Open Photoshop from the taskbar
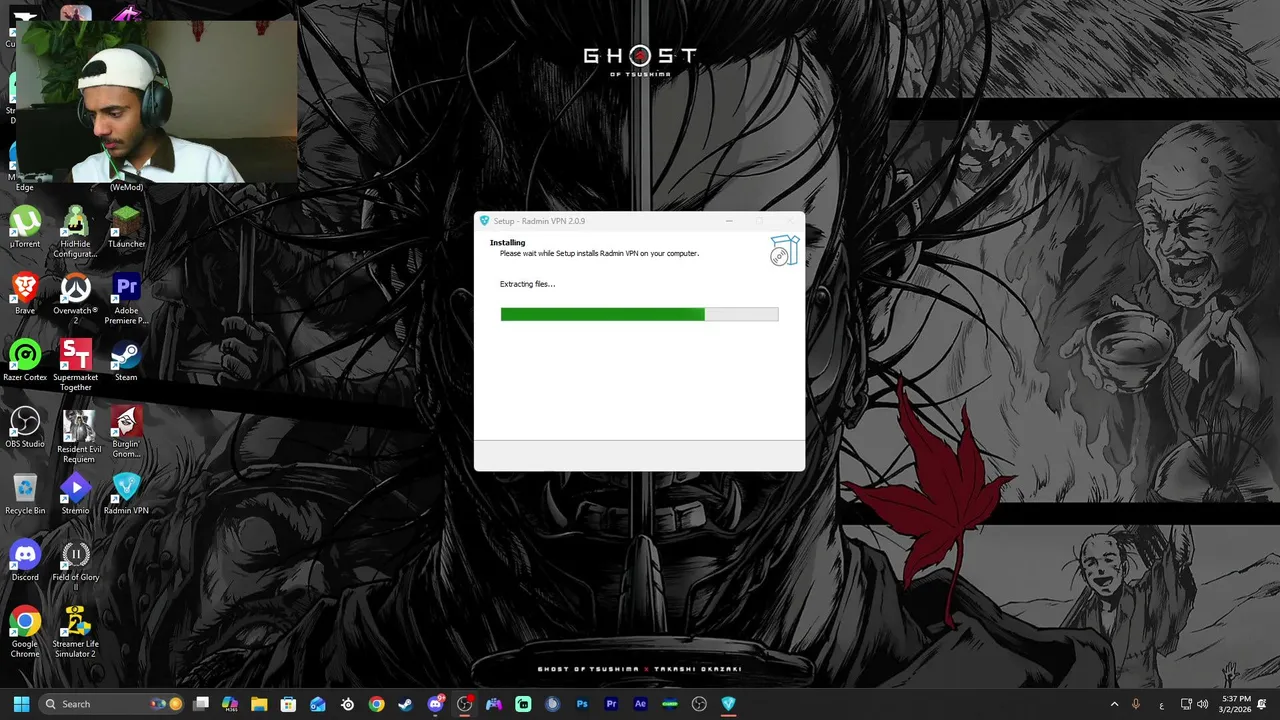Screen dimensions: 1280x720 tap(582, 704)
